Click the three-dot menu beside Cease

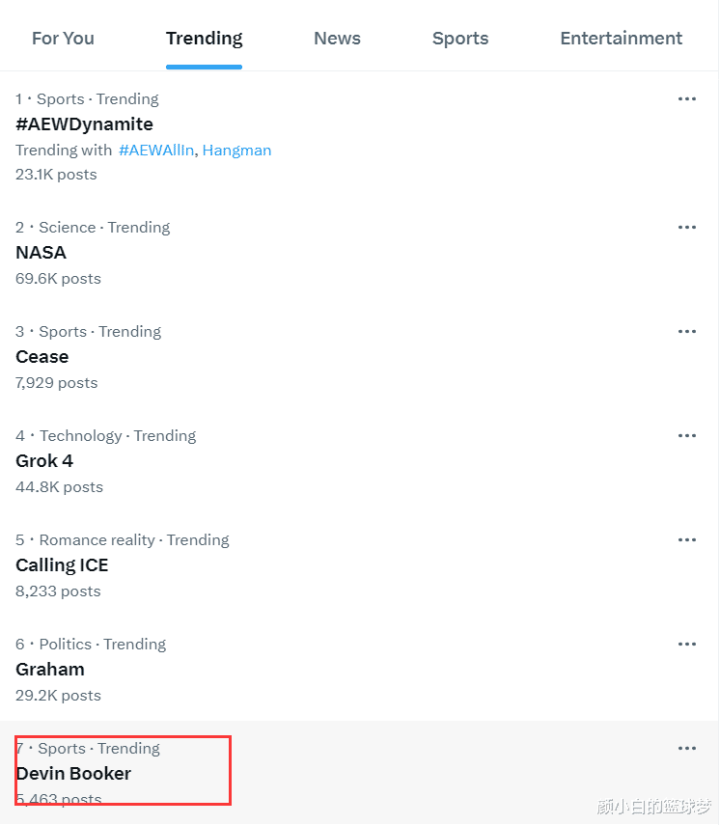687,331
